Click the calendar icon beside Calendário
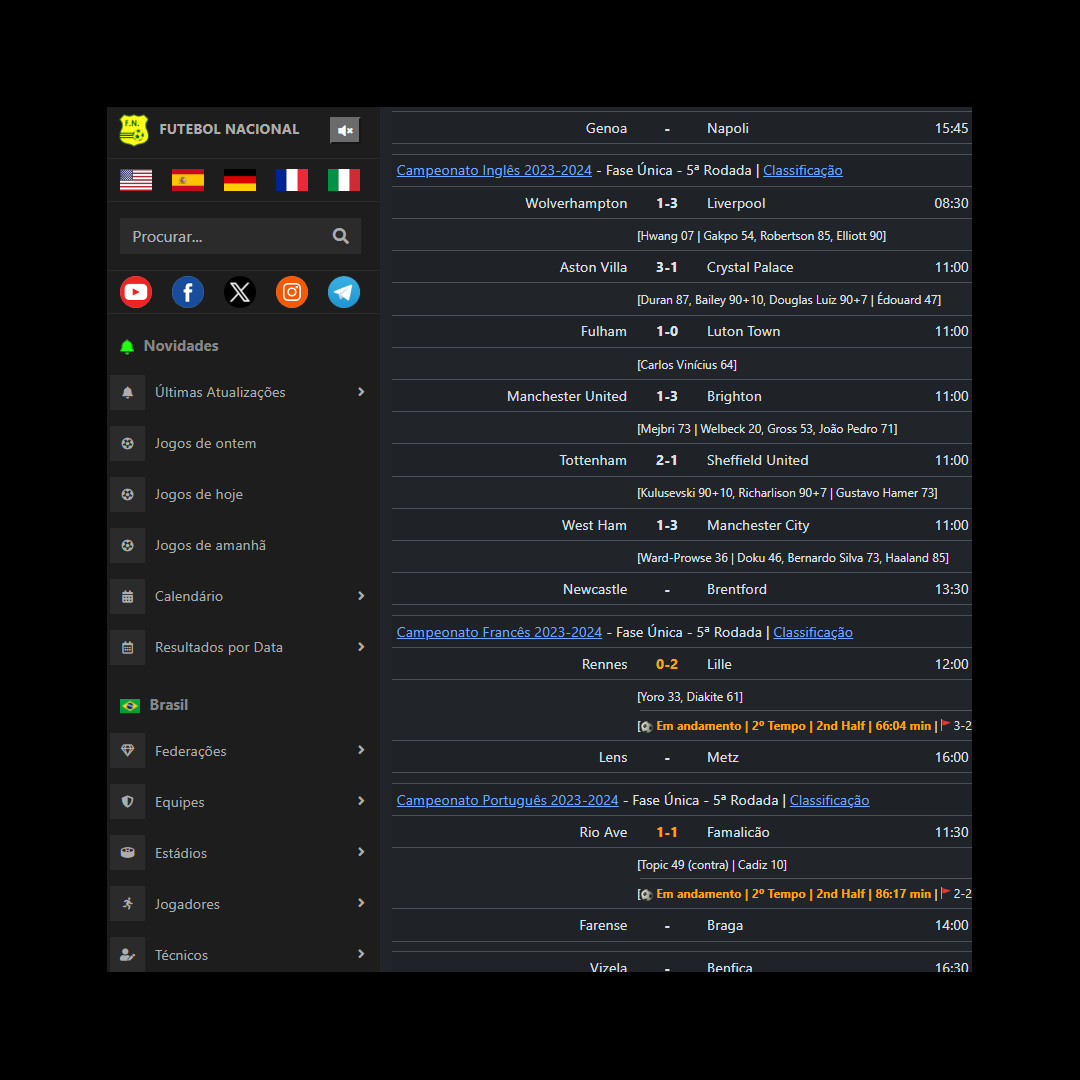This screenshot has height=1080, width=1080. (x=127, y=596)
